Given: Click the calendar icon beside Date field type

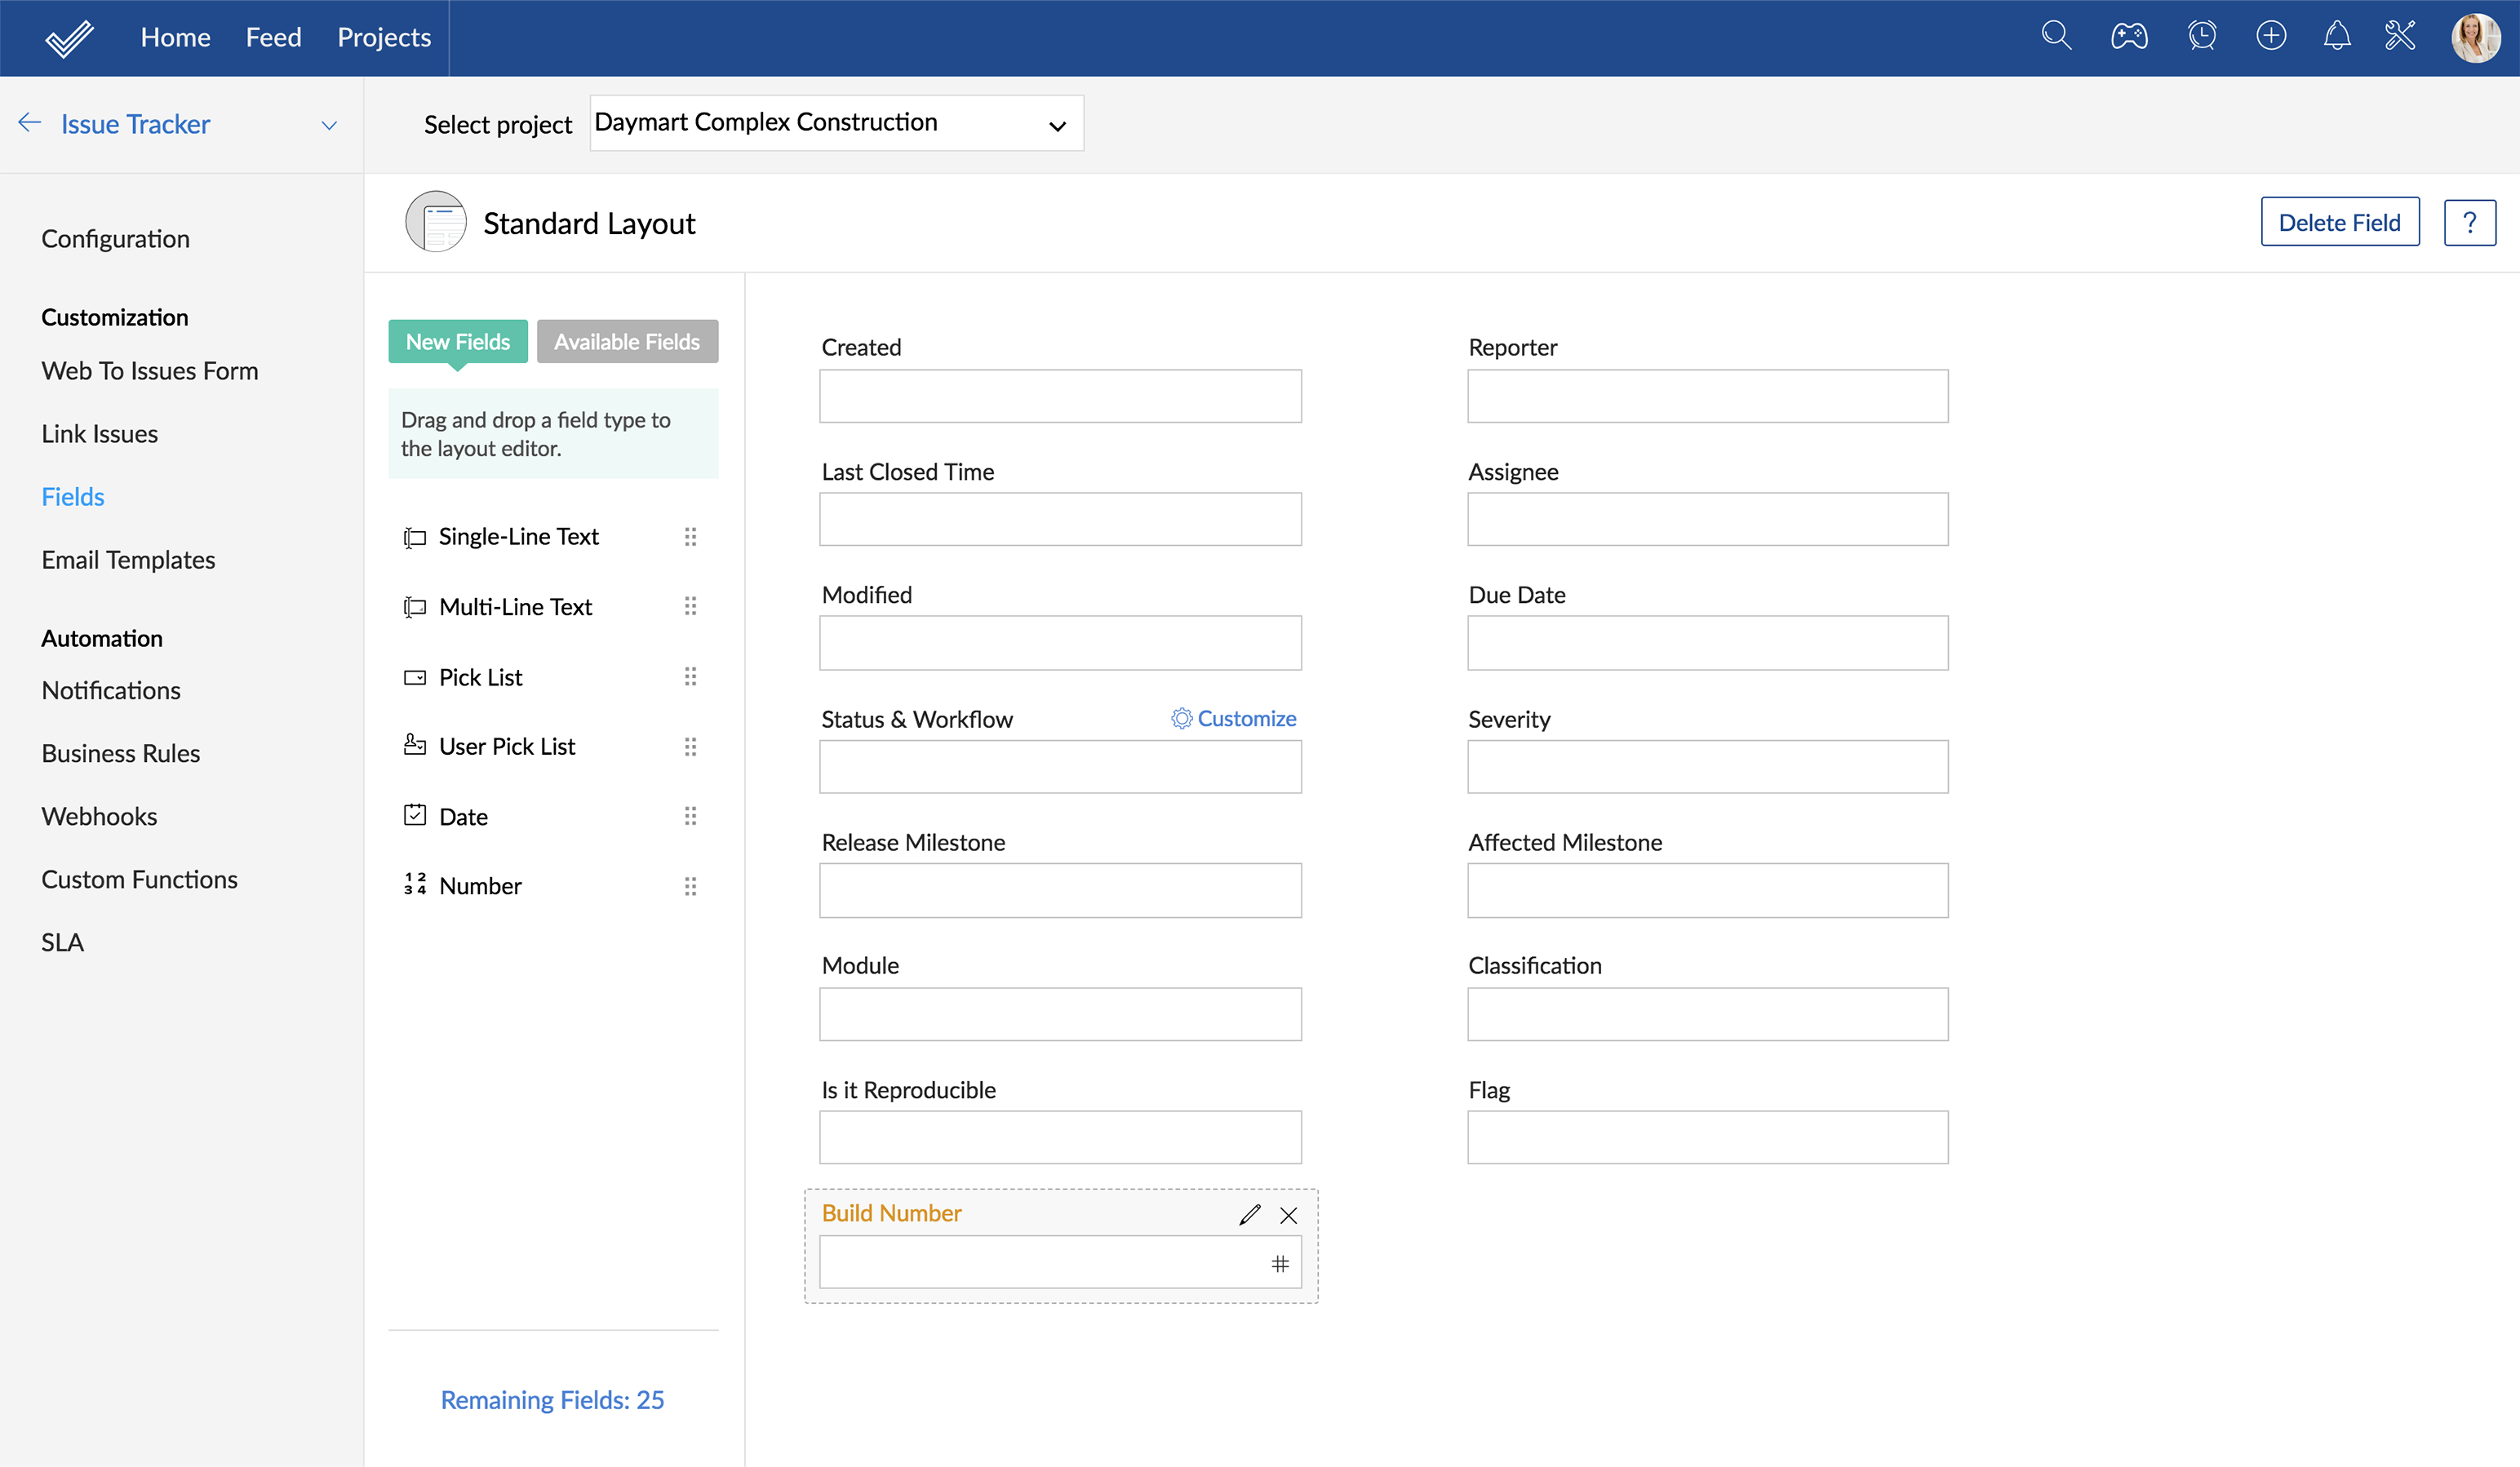Looking at the screenshot, I should [414, 815].
